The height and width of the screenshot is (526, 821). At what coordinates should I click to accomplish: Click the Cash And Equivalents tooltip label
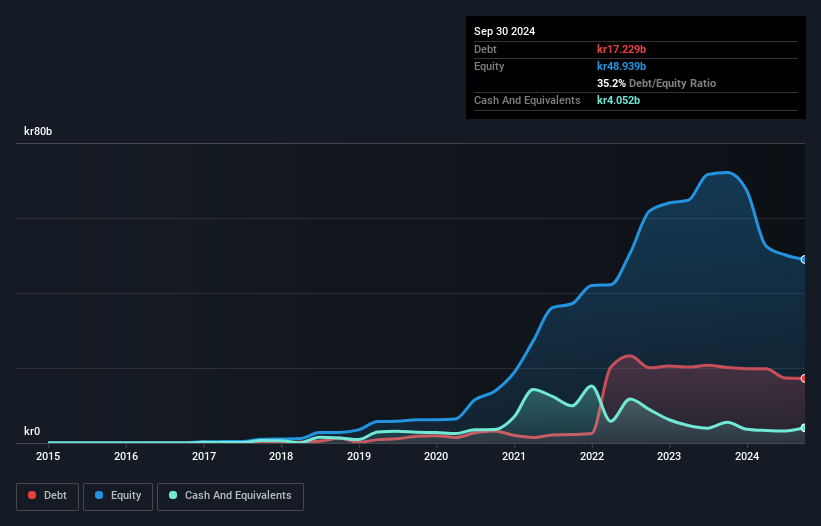527,100
